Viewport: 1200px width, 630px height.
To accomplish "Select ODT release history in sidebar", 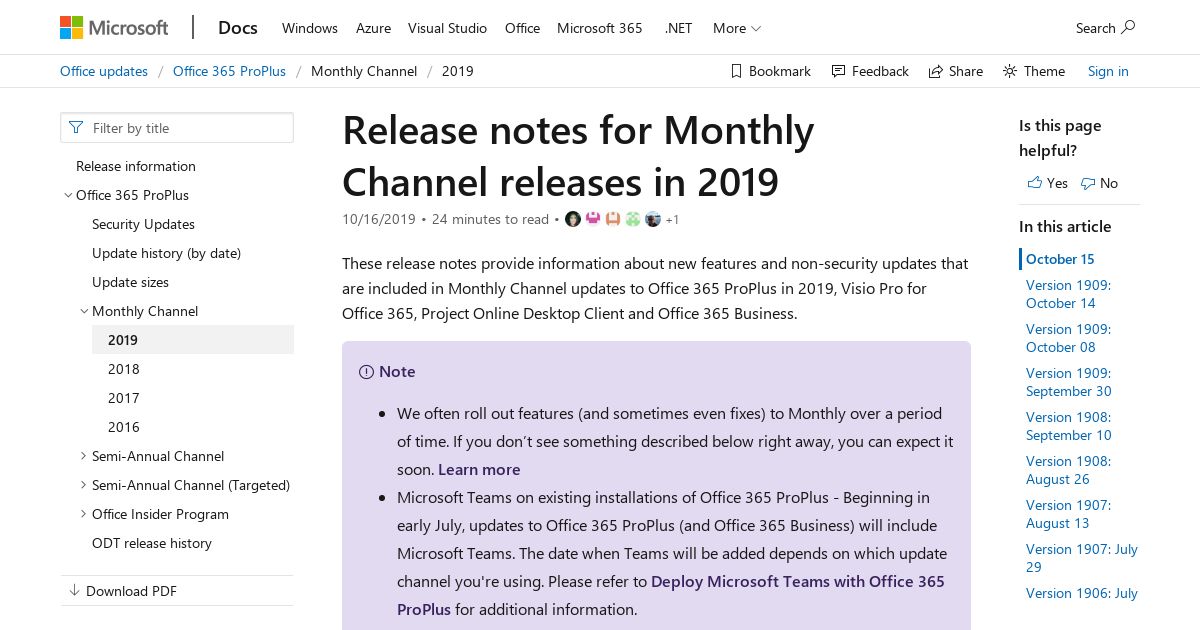I will (x=152, y=543).
